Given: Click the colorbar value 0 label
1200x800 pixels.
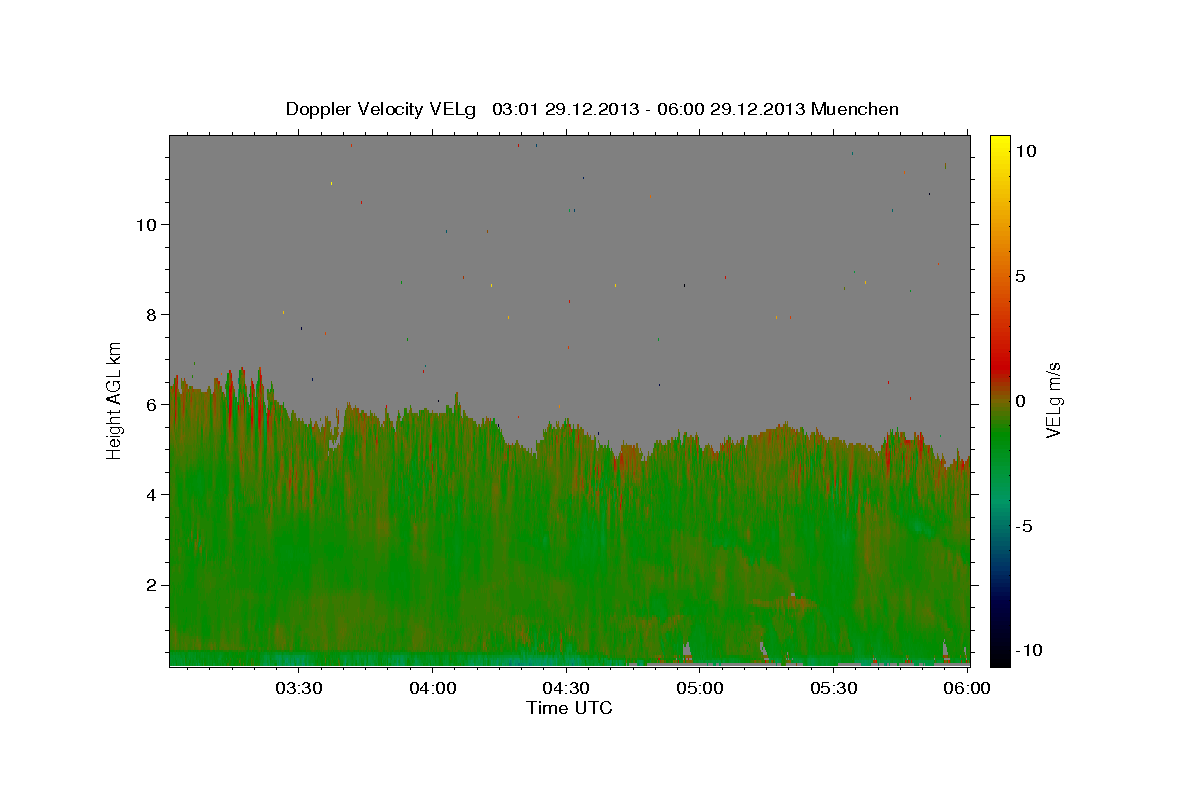Looking at the screenshot, I should 1021,400.
